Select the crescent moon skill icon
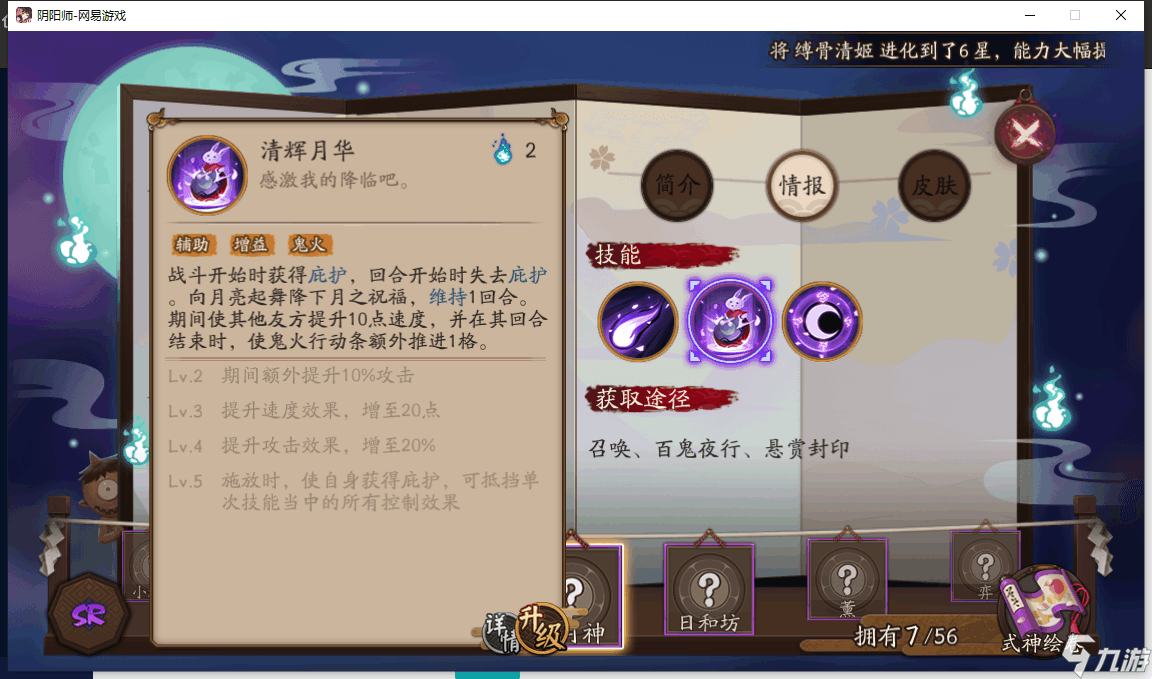 click(821, 321)
